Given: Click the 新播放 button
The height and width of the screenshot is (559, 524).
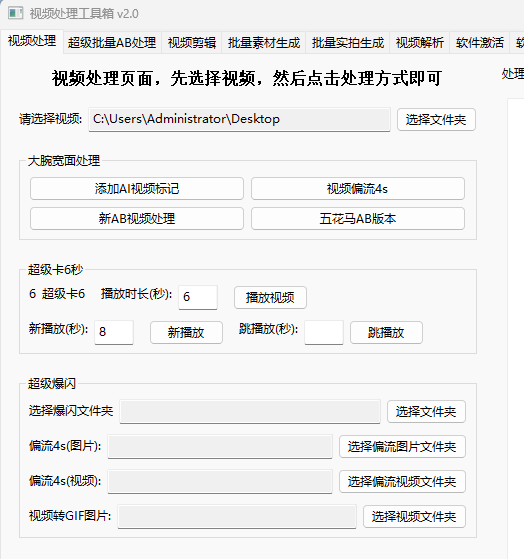Looking at the screenshot, I should click(186, 333).
